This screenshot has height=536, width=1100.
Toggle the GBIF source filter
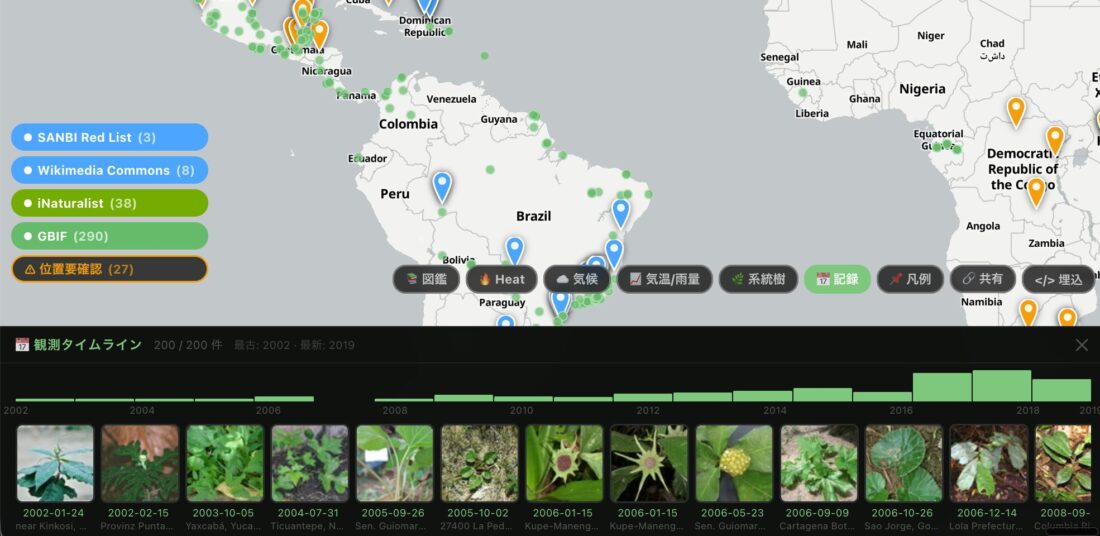(109, 236)
